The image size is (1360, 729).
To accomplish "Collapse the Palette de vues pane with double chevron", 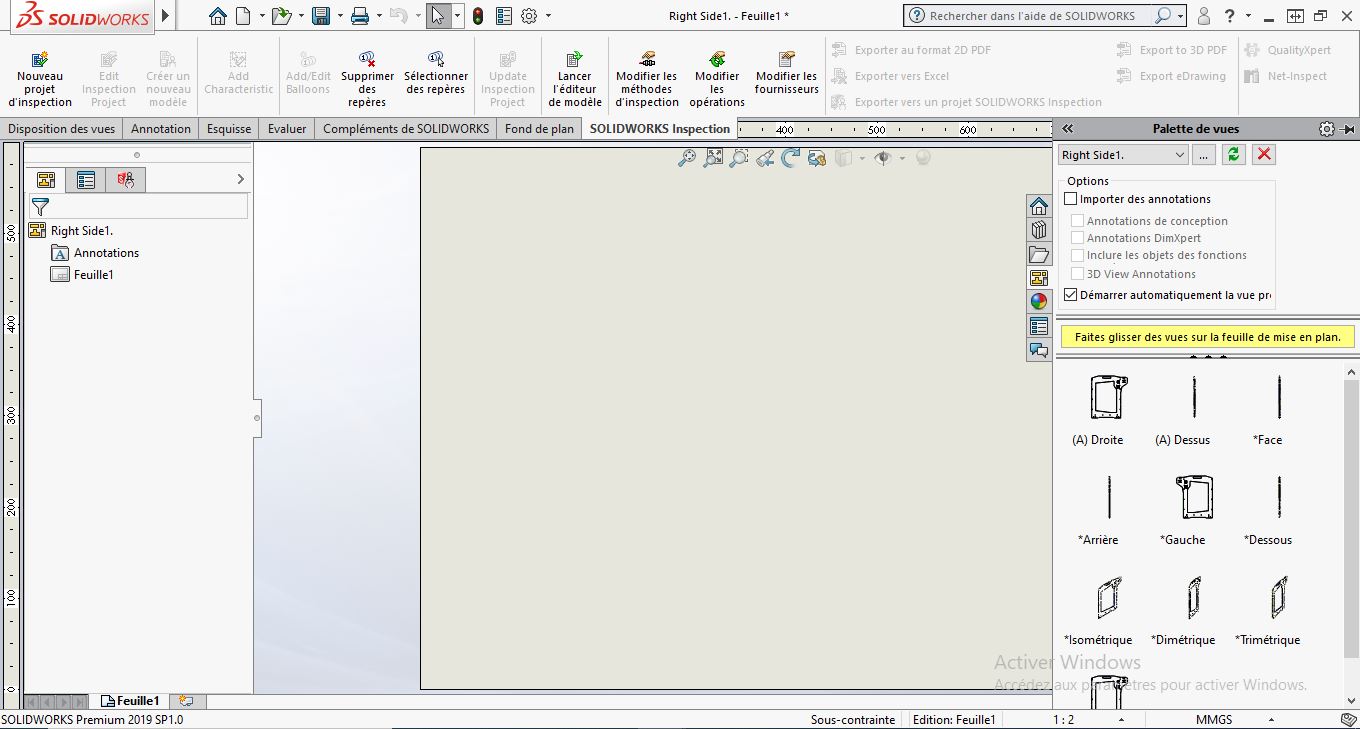I will 1067,129.
